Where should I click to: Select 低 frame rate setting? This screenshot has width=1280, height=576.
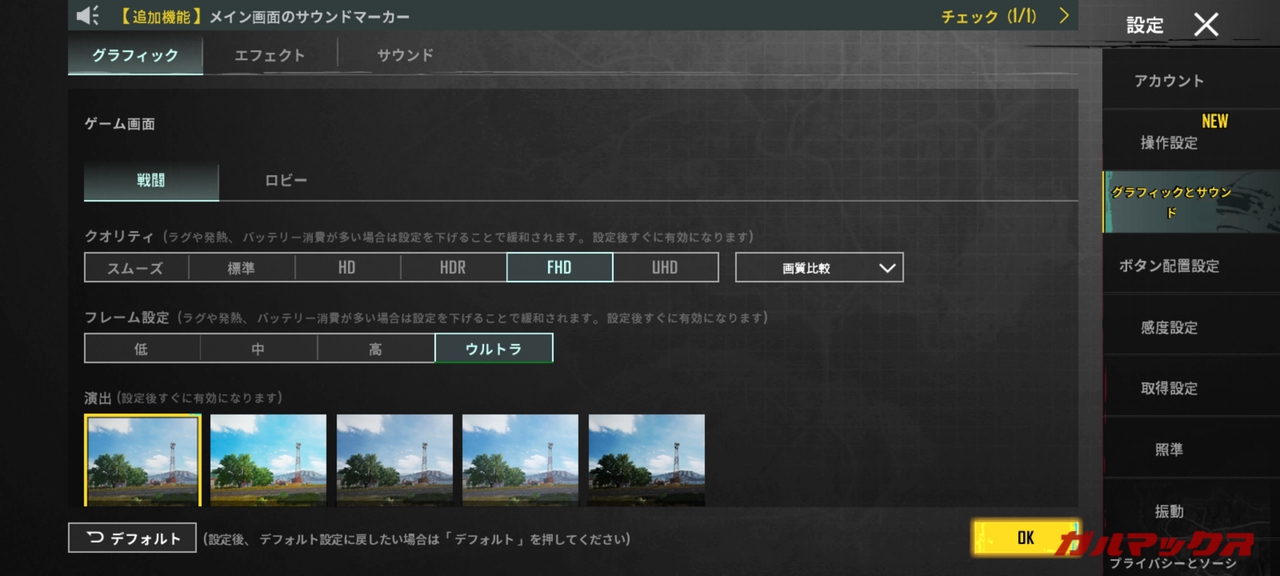[142, 349]
